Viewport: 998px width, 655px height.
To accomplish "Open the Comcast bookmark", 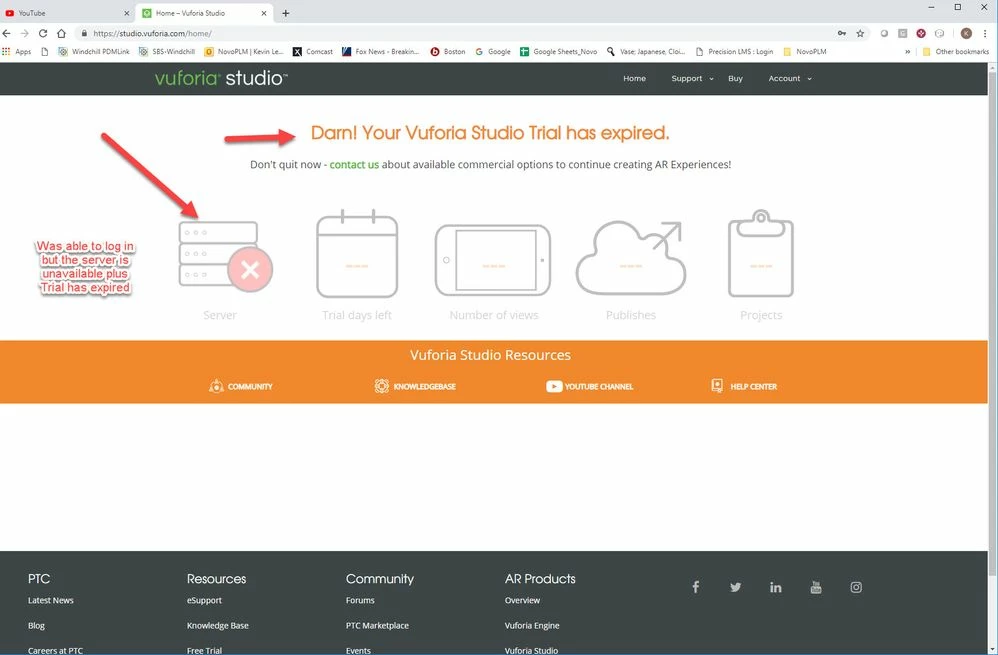I will pyautogui.click(x=313, y=52).
